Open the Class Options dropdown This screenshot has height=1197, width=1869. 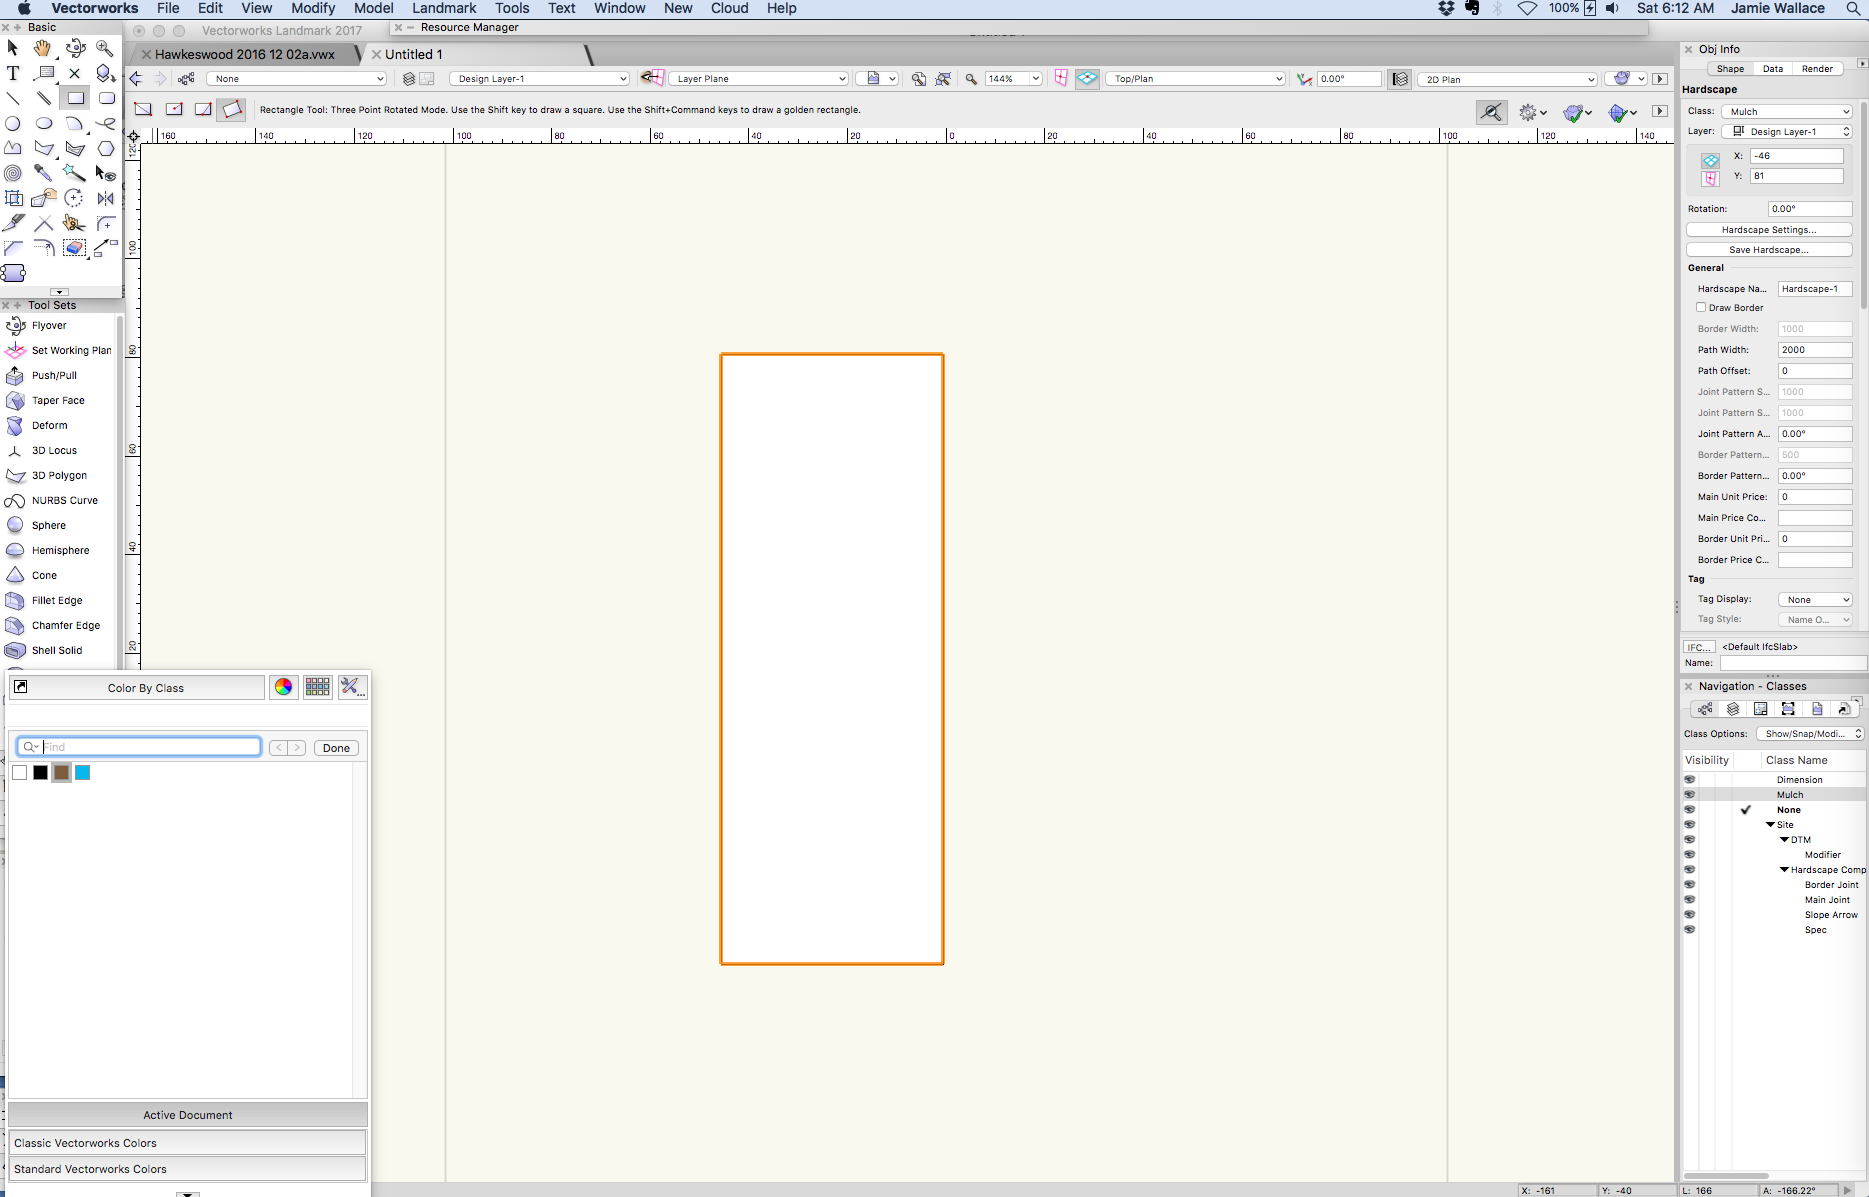1809,733
